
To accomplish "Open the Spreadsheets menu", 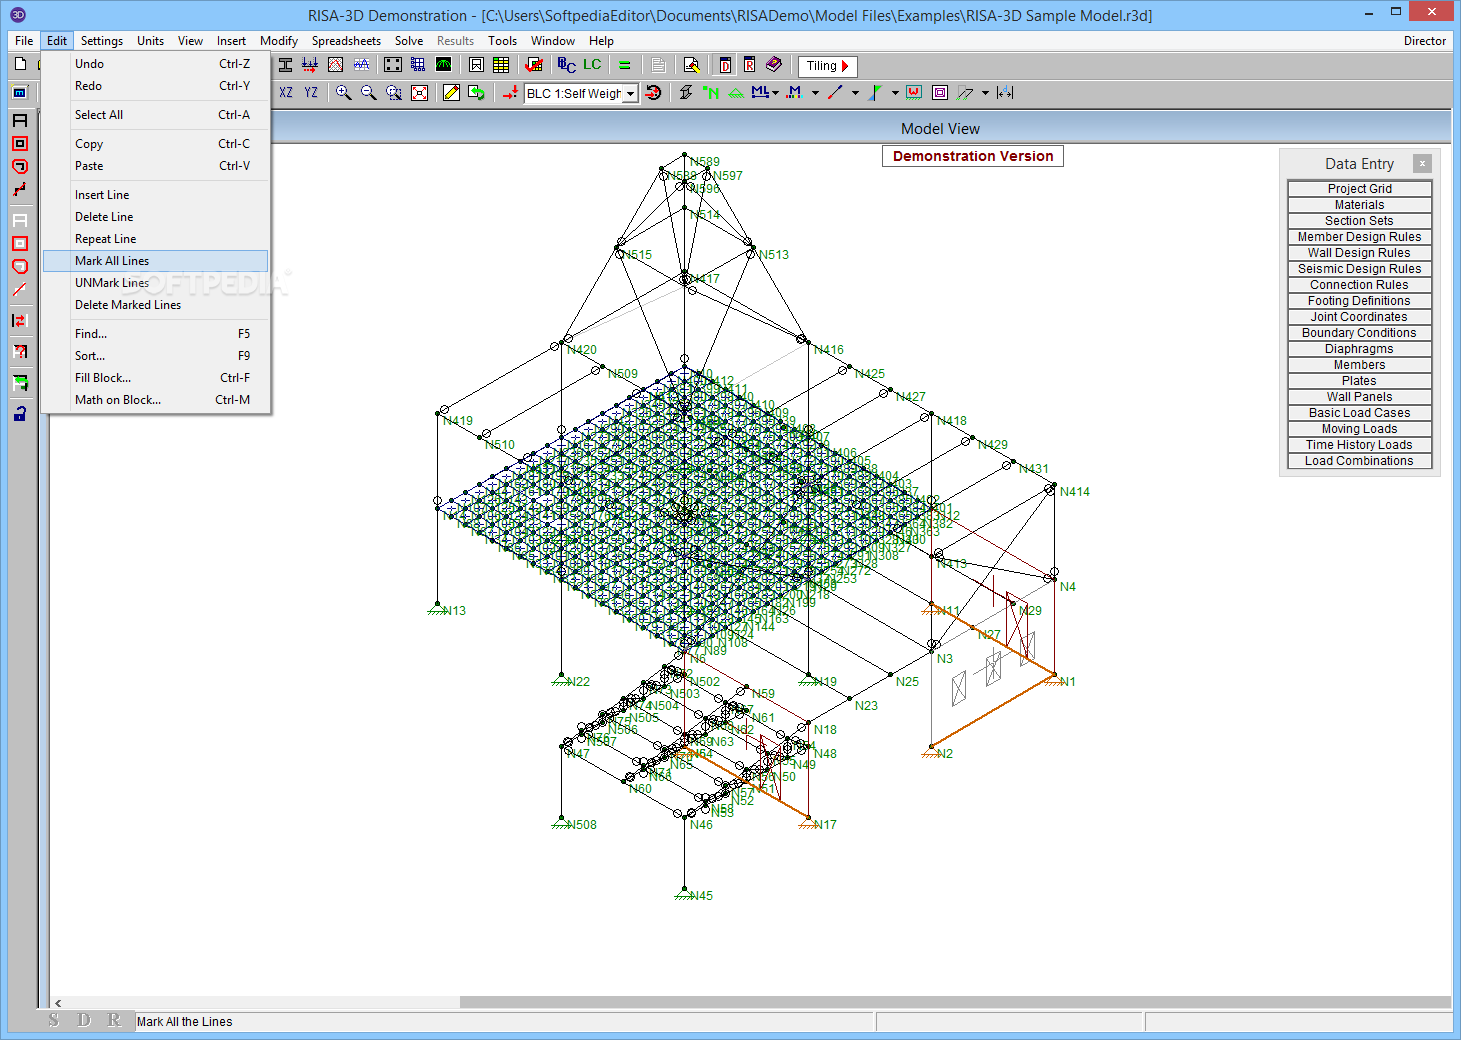I will pos(346,41).
